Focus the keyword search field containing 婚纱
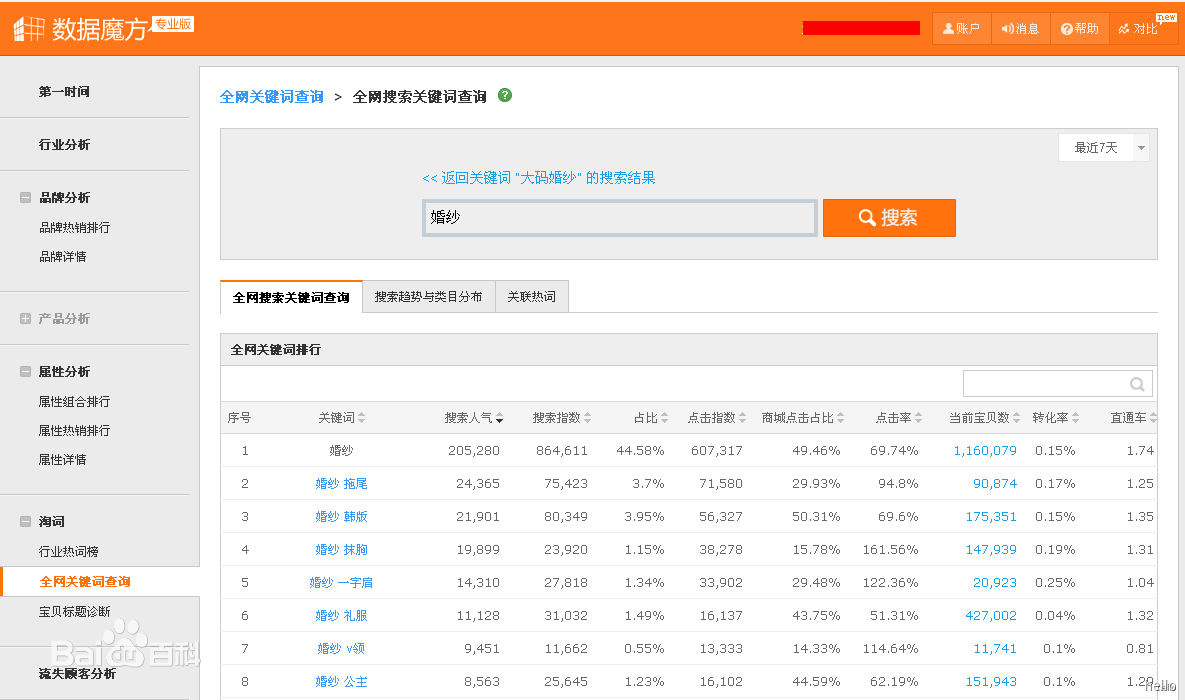The height and width of the screenshot is (700, 1185). pos(620,218)
